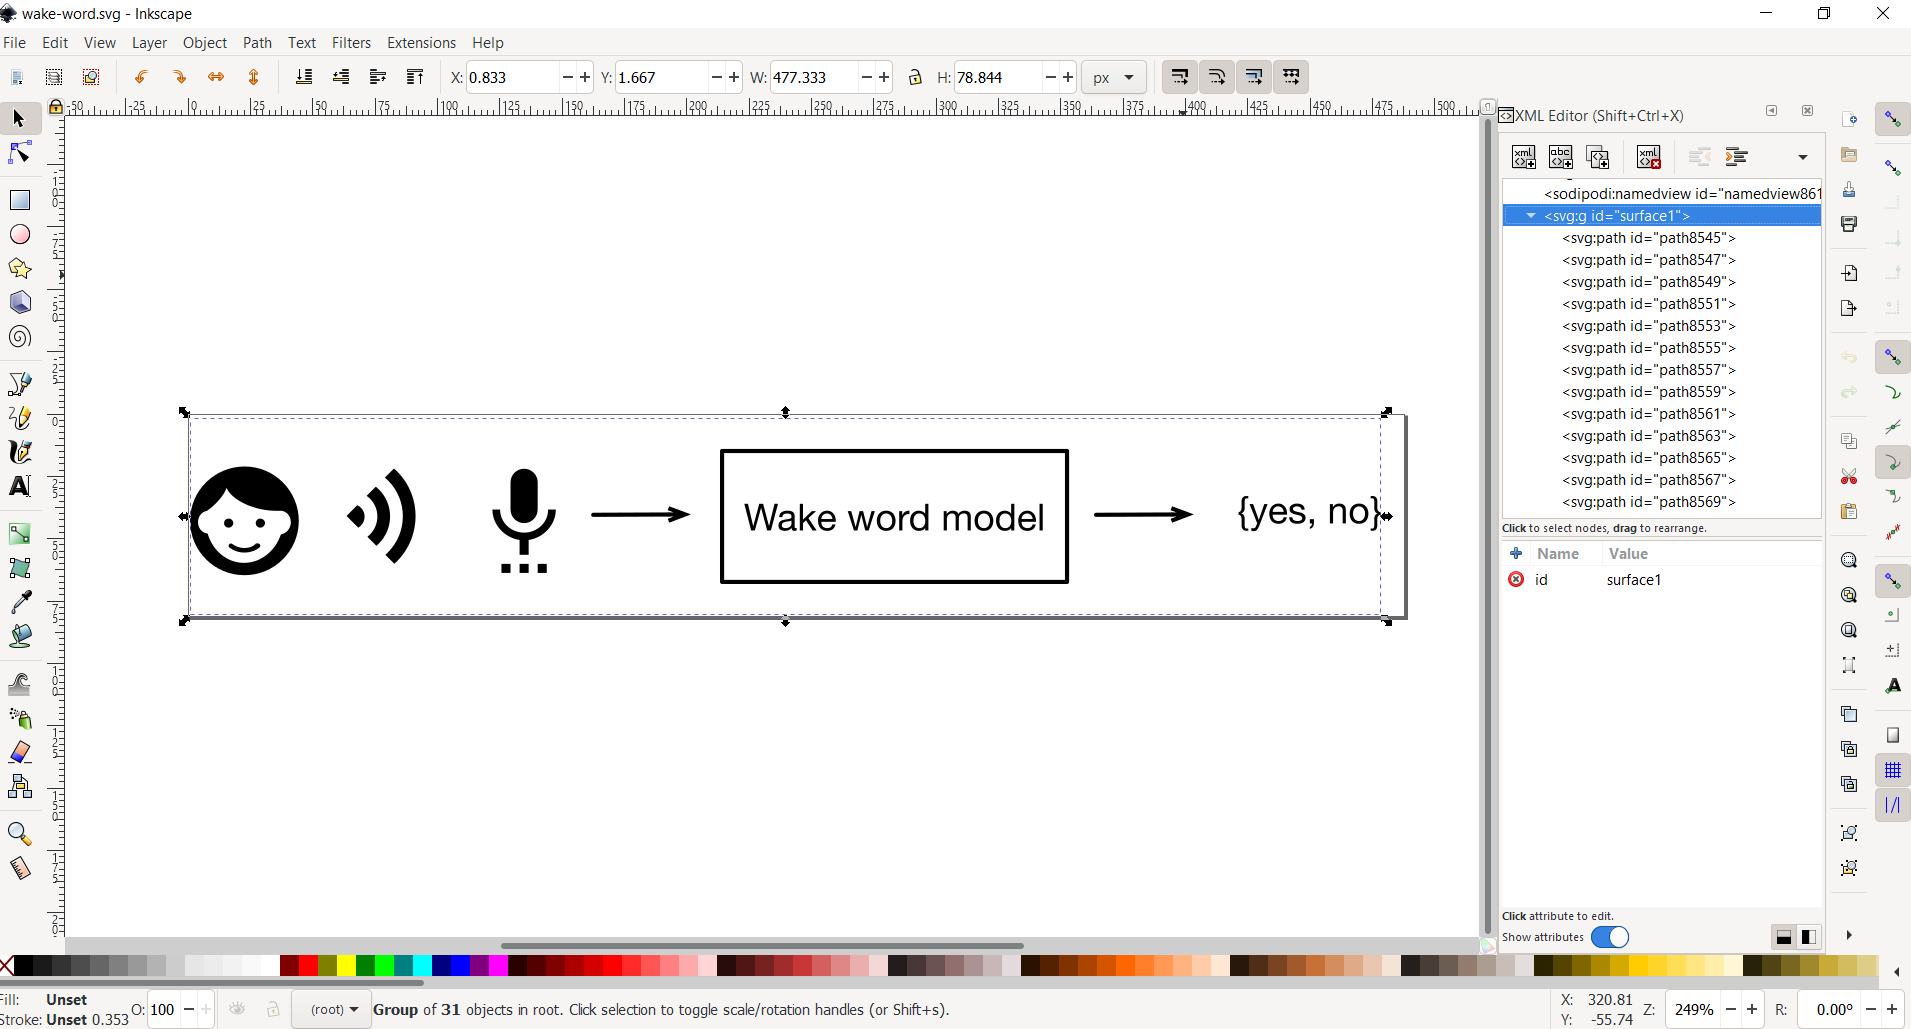Screen dimensions: 1911x1029
Task: Select the Node editing tool
Action: pos(19,153)
